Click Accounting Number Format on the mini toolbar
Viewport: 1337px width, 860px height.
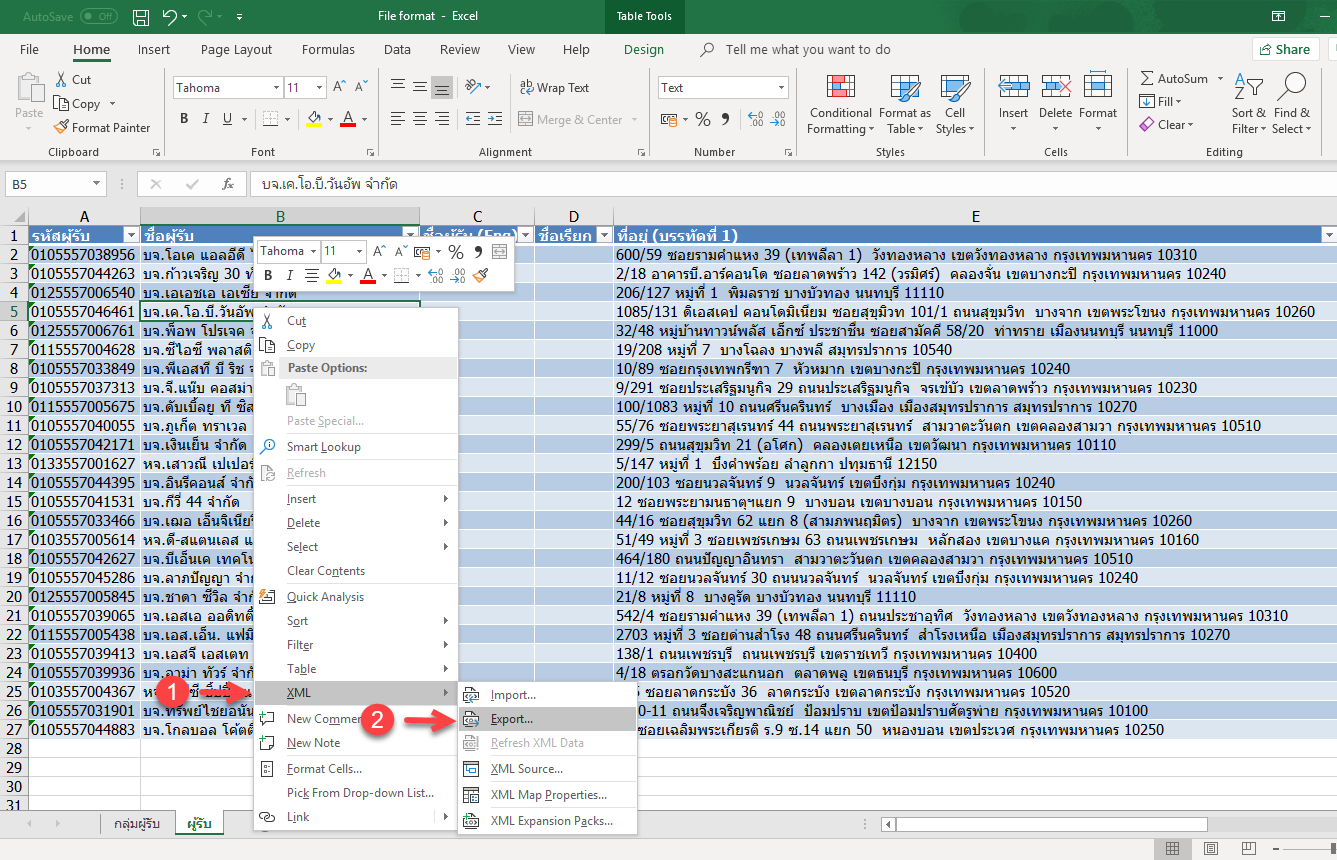[x=422, y=252]
